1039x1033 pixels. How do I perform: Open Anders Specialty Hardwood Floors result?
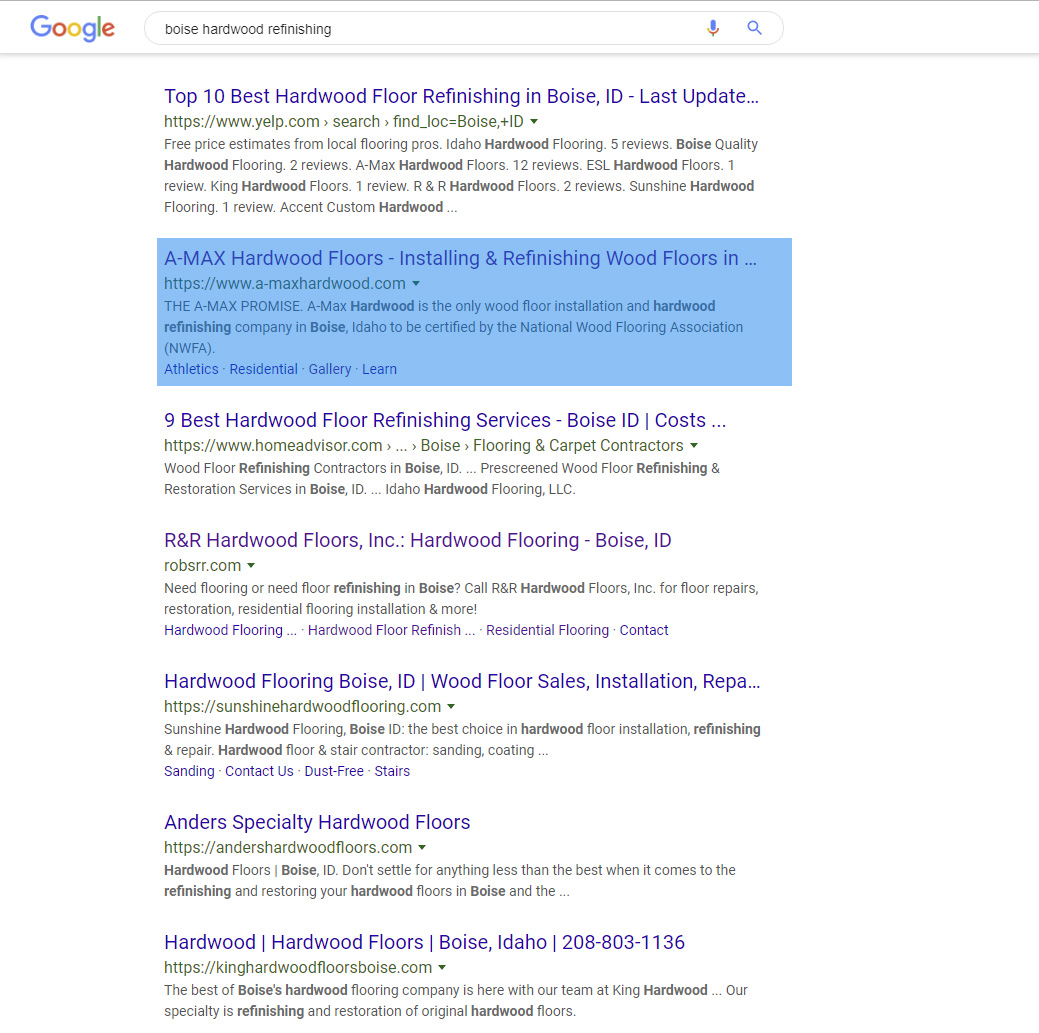[x=317, y=822]
